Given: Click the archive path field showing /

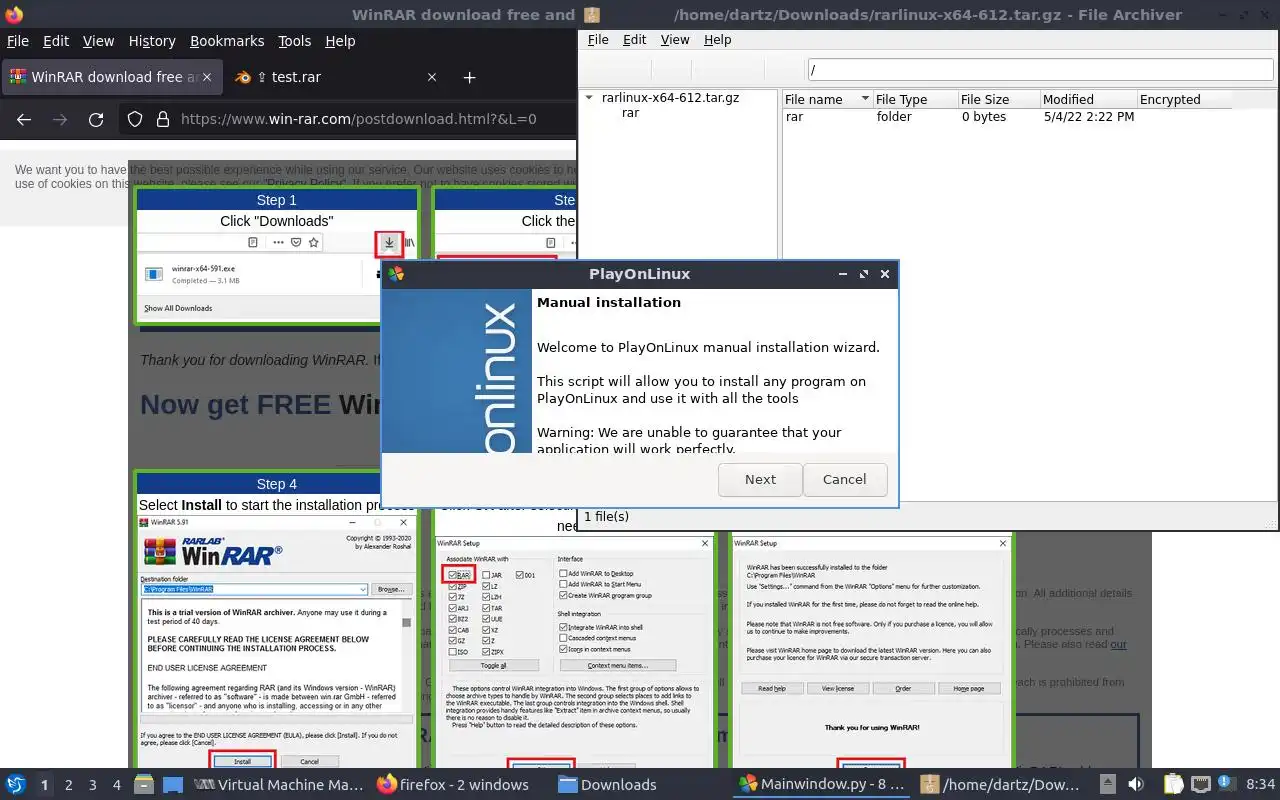Looking at the screenshot, I should tap(1039, 69).
